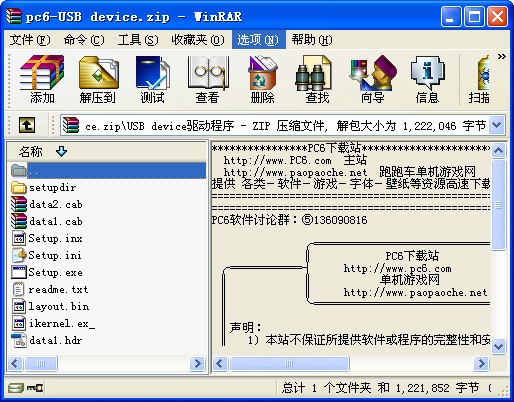The image size is (514, 402).
Task: Click the 查找 (Find) binoculars icon
Action: click(317, 80)
